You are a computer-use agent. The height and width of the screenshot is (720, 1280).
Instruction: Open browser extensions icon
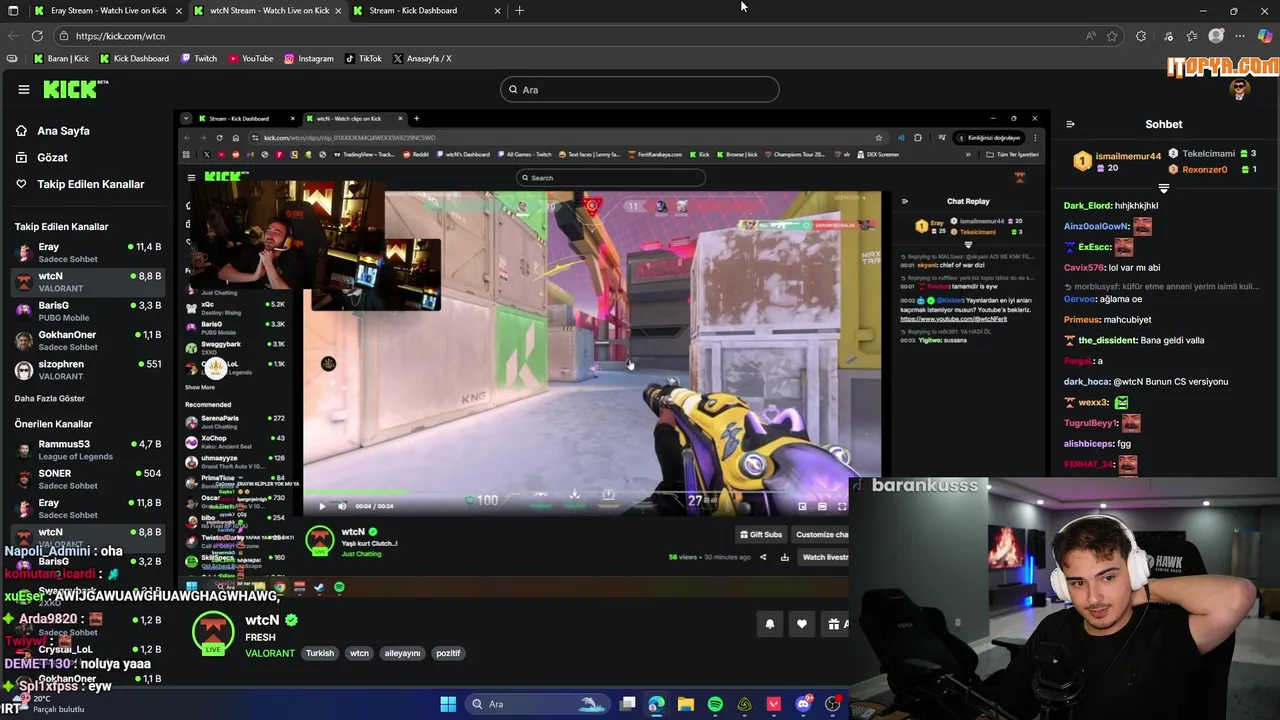click(x=1141, y=36)
